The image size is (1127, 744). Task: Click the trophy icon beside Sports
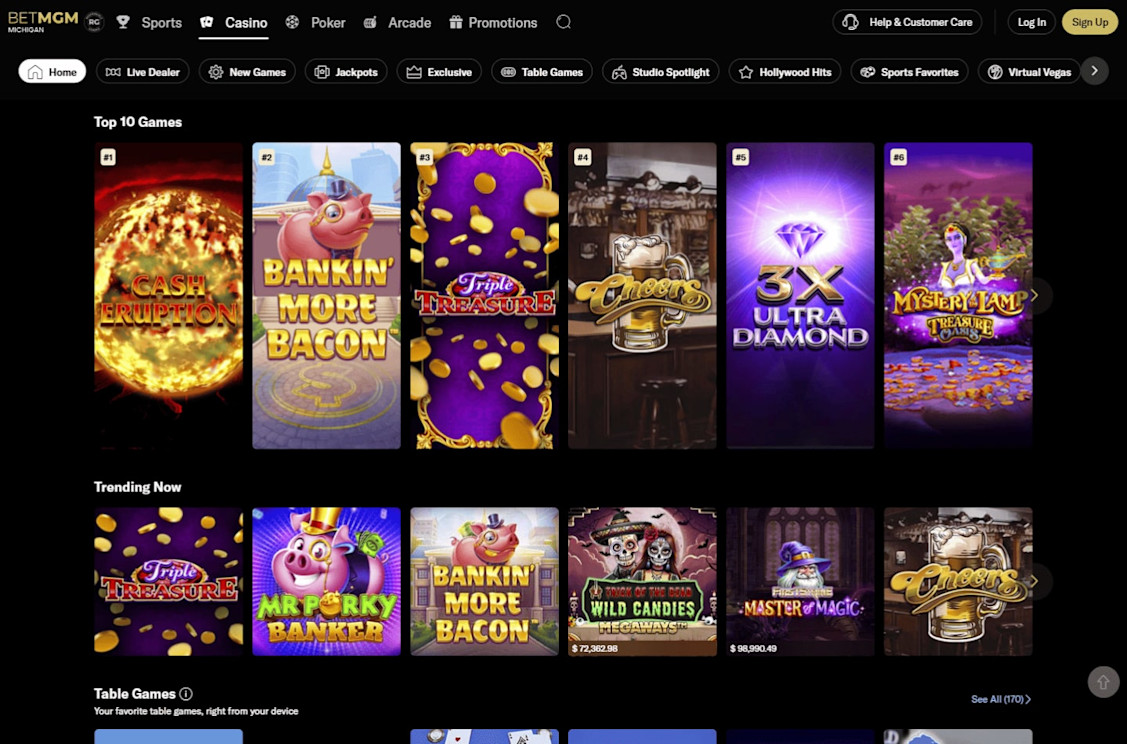123,22
